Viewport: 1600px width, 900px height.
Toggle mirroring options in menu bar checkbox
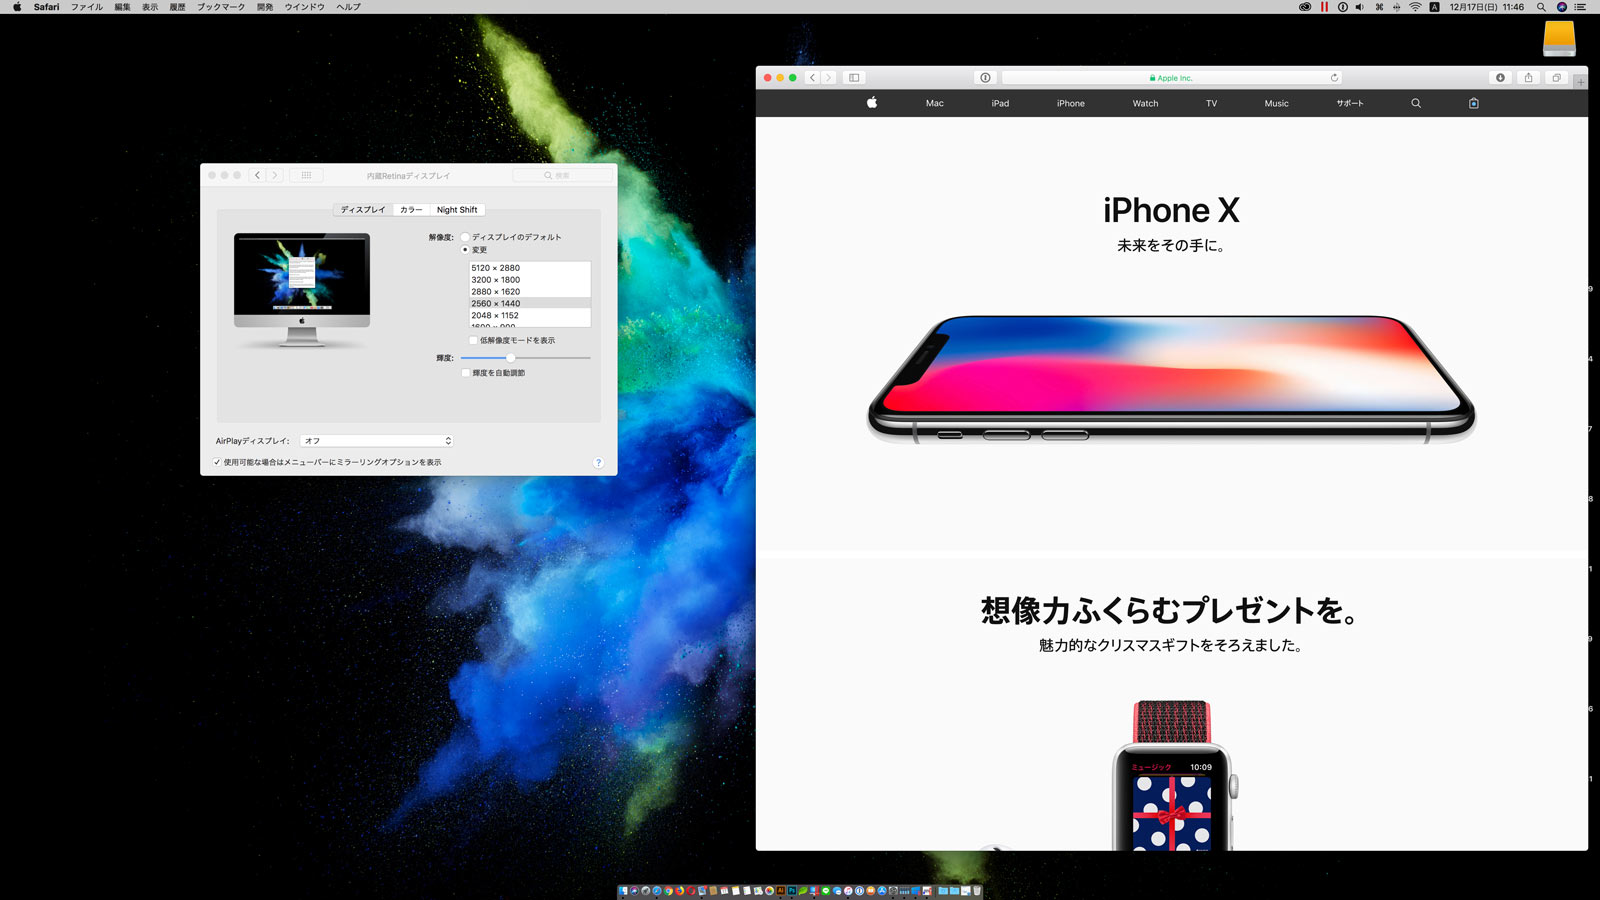217,462
